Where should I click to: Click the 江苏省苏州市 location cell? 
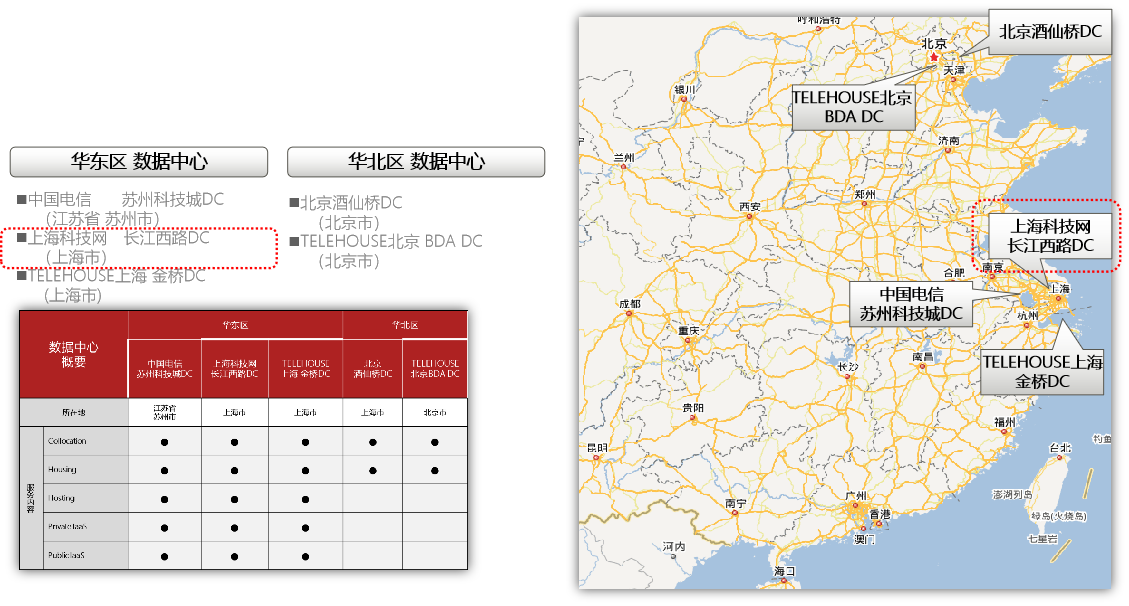[165, 412]
